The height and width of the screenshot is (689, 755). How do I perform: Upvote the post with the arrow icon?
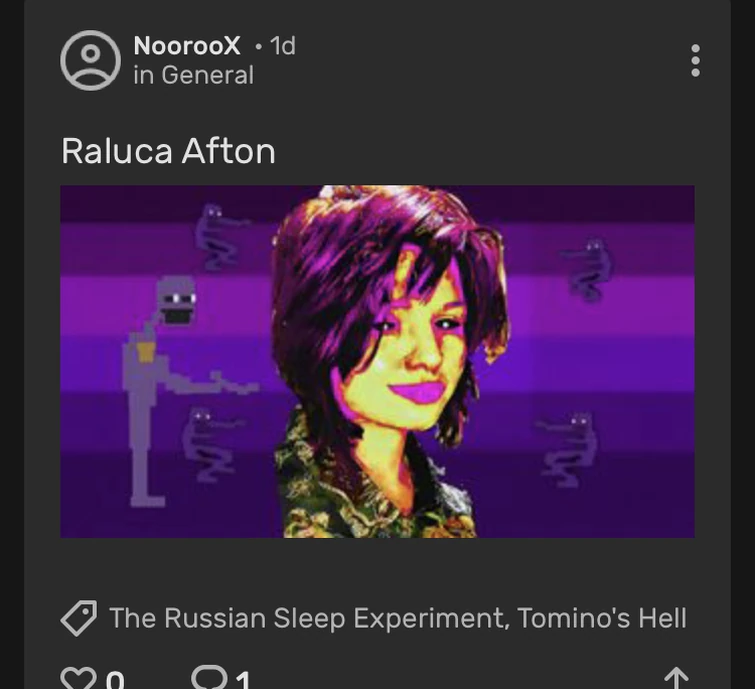coord(676,678)
